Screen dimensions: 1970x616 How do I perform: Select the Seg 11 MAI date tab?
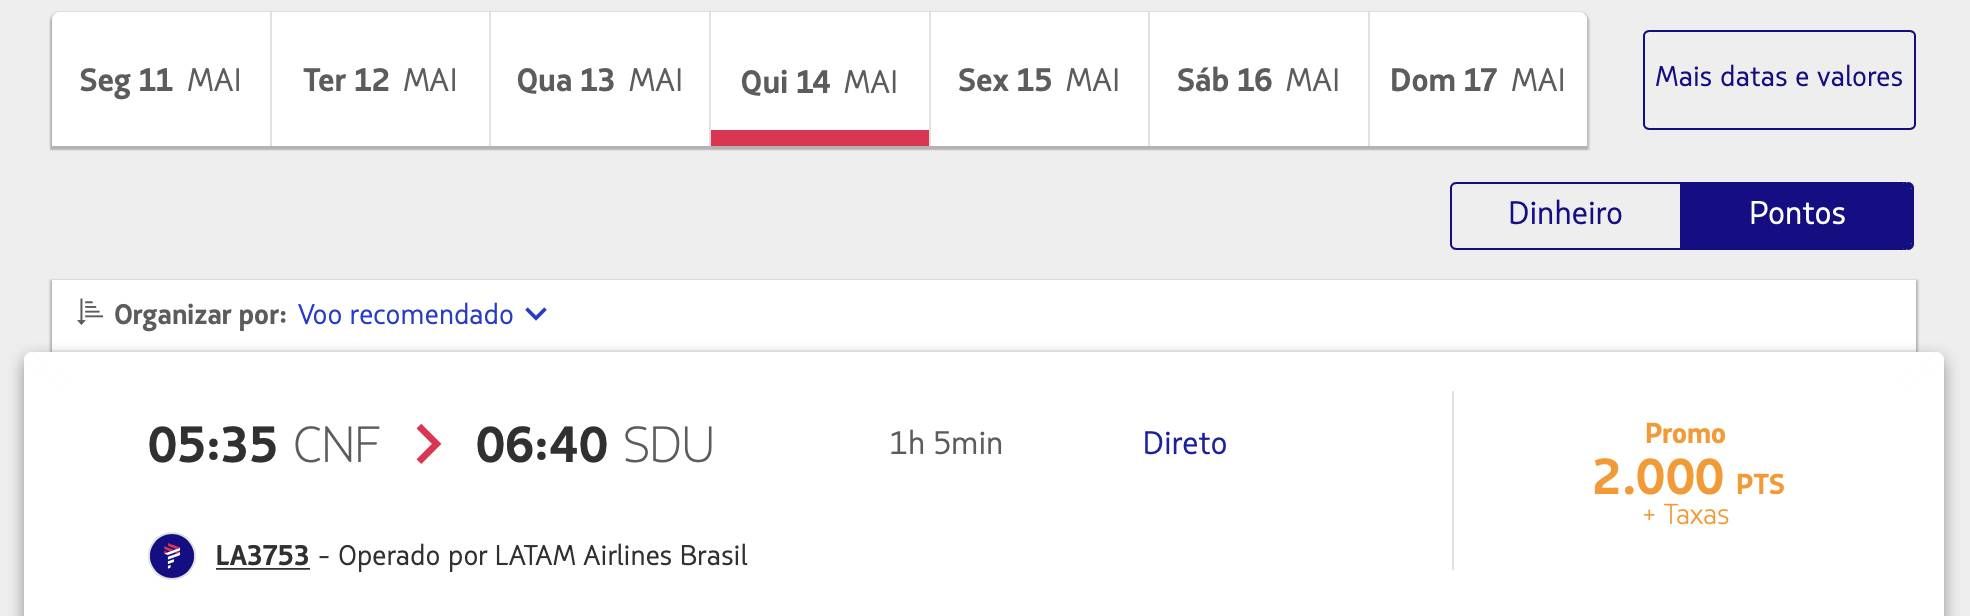(x=161, y=80)
